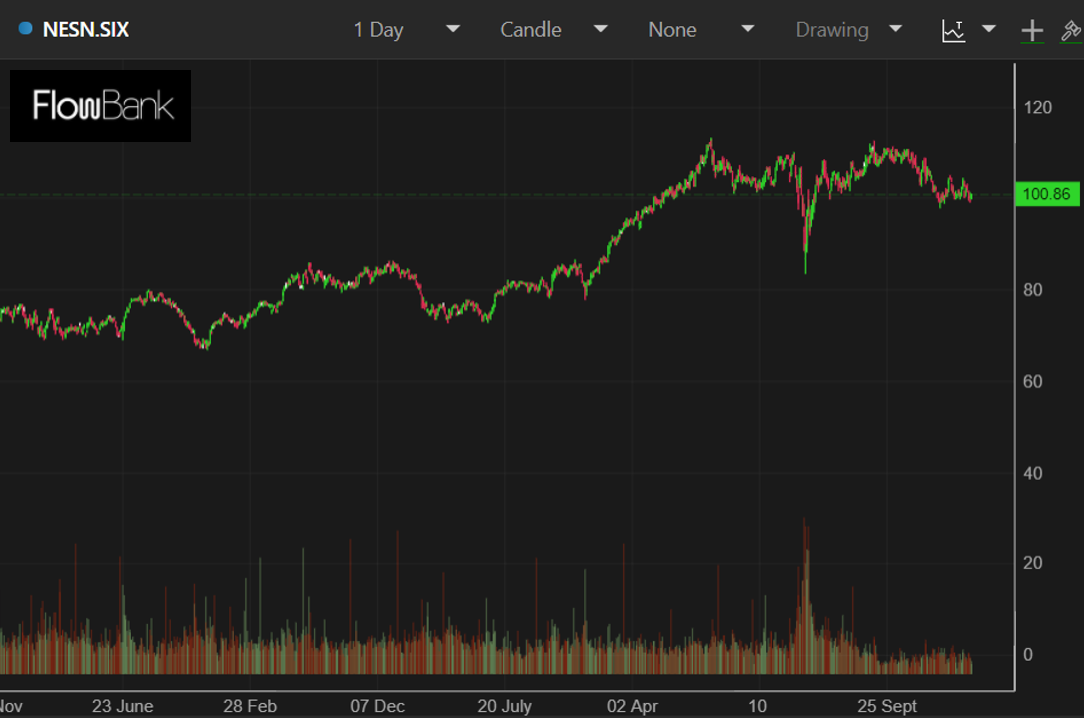This screenshot has height=718, width=1084.
Task: Enable the crosshair plus tool
Action: pos(1032,30)
